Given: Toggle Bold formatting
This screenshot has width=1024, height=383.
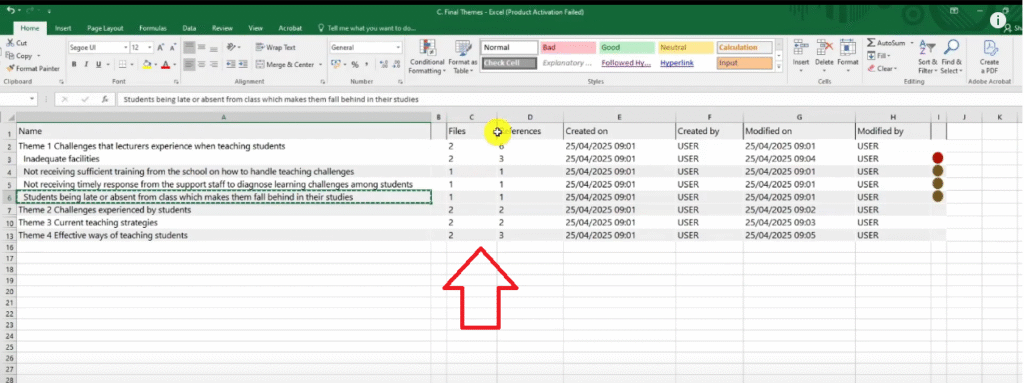Looking at the screenshot, I should point(74,65).
